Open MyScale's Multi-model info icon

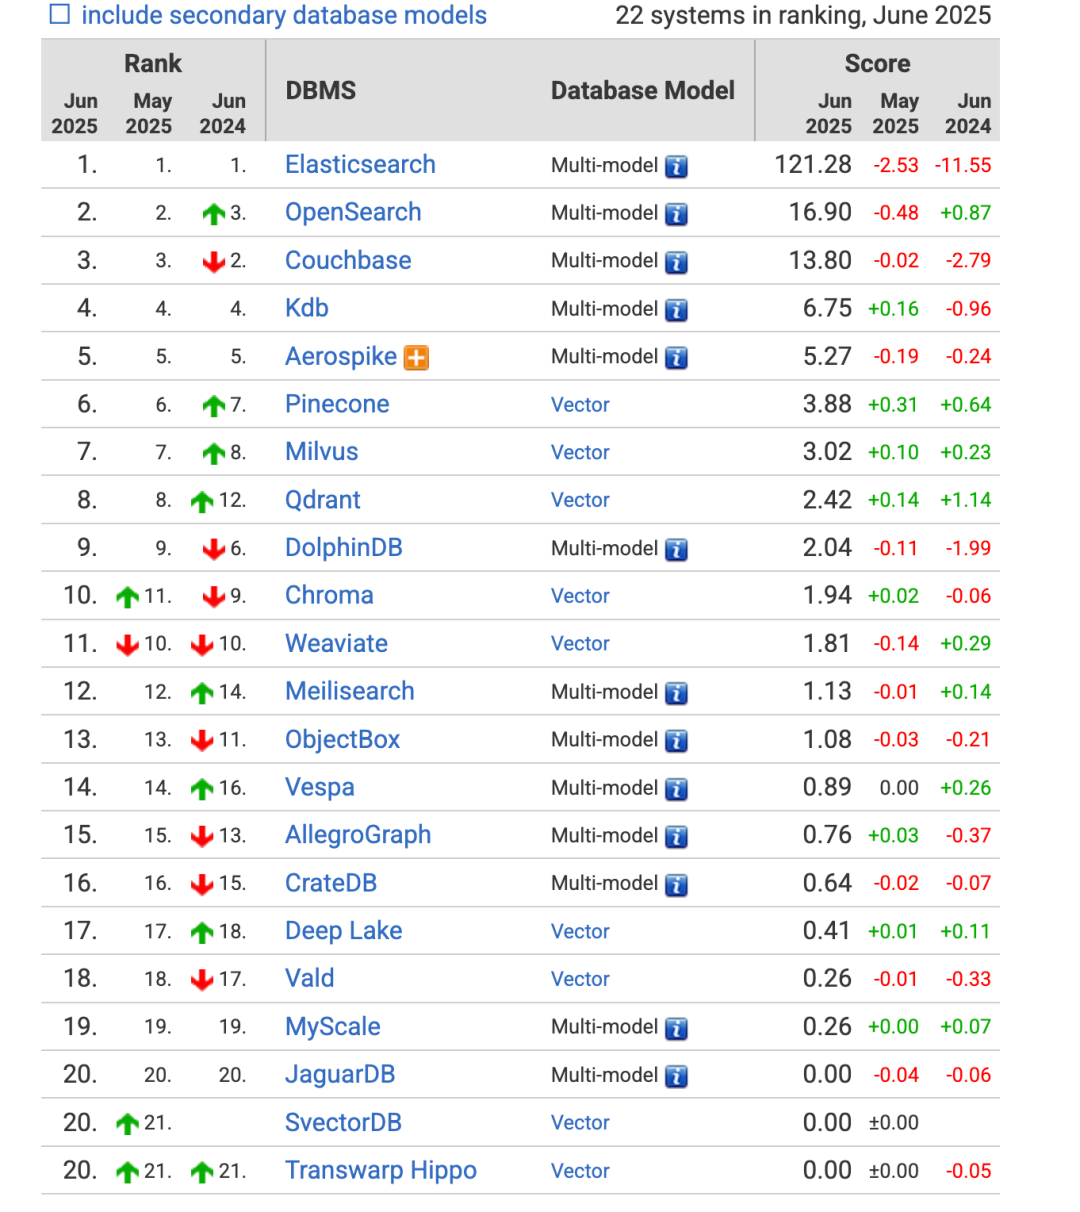[x=676, y=1029]
